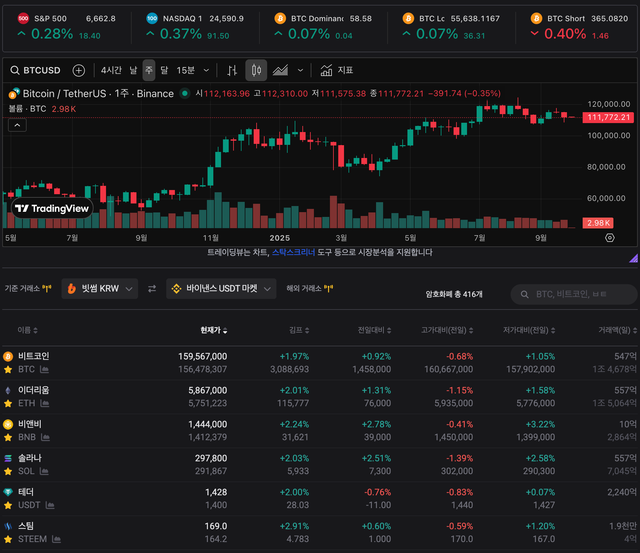Viewport: 640px width, 553px height.
Task: Open the 빗썸 KRW exchange dropdown
Action: pos(99,289)
